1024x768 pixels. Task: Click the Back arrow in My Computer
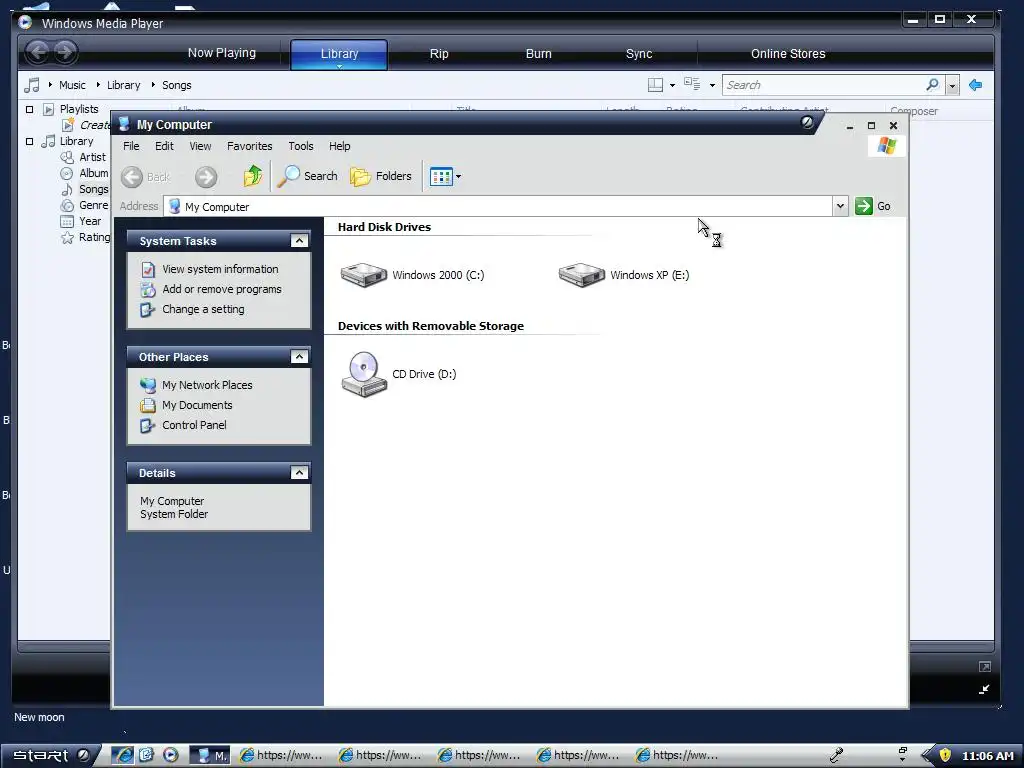tap(131, 176)
